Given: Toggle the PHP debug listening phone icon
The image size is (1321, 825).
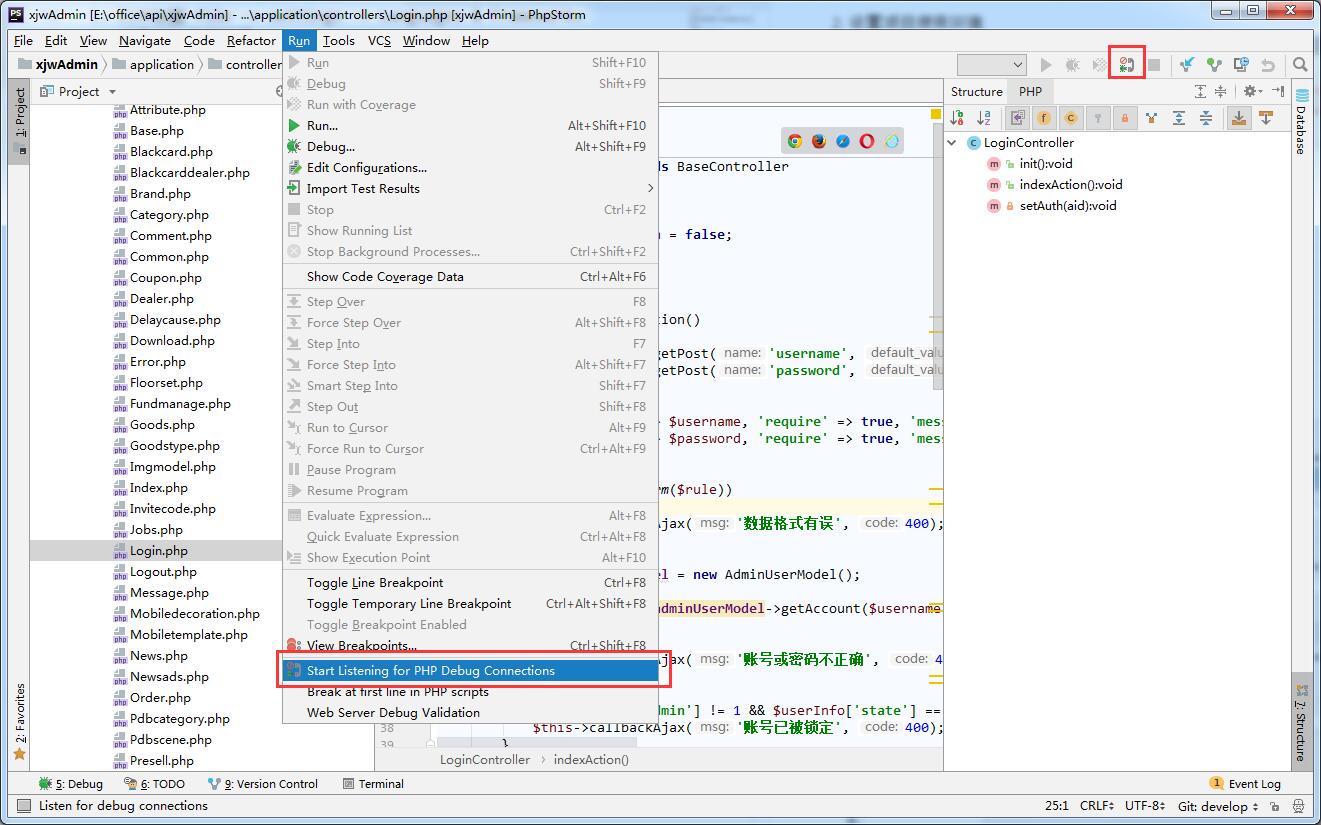Looking at the screenshot, I should pos(1127,65).
